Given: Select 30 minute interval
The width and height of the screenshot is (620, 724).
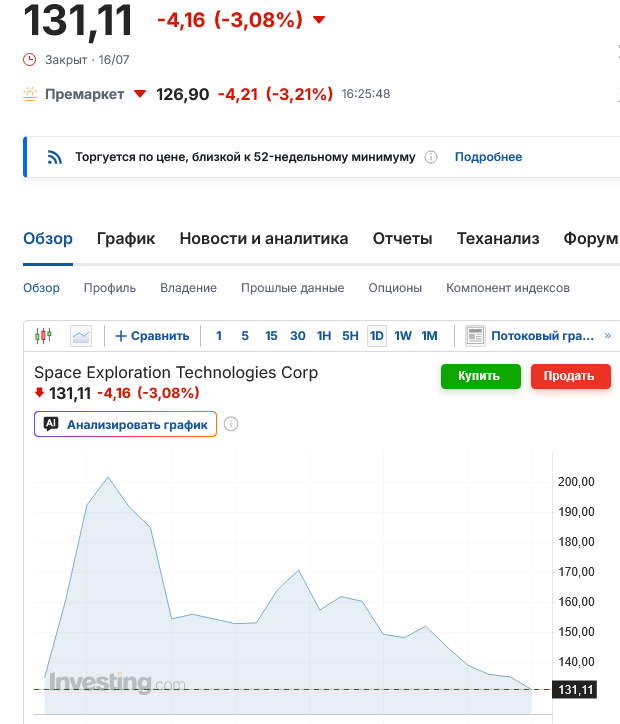Looking at the screenshot, I should [298, 336].
